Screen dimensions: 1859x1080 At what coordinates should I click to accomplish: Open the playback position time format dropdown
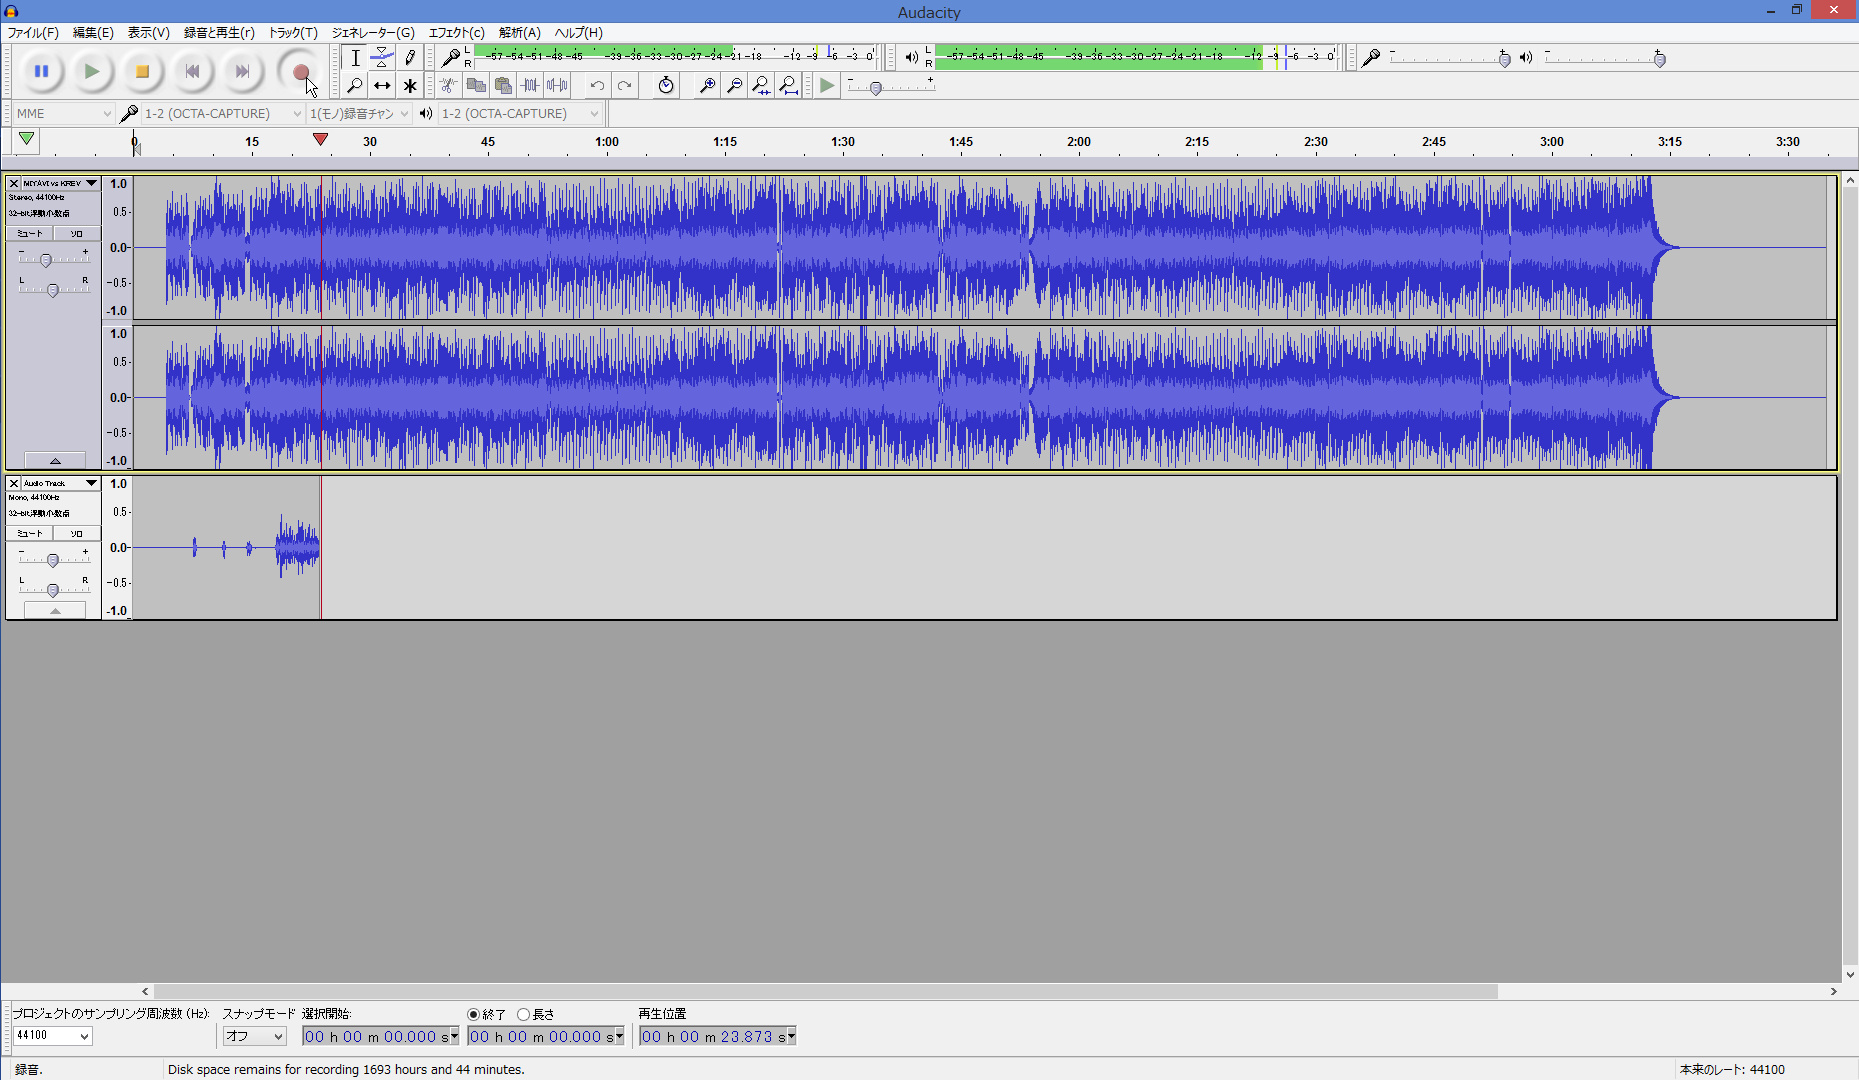click(791, 1036)
